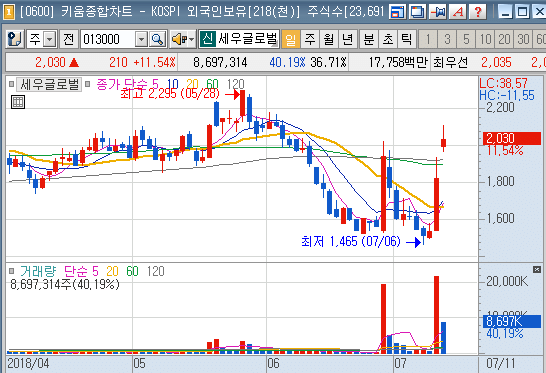Close the volume panel with x icon
Viewport: 546px width, 373px height.
[537, 269]
